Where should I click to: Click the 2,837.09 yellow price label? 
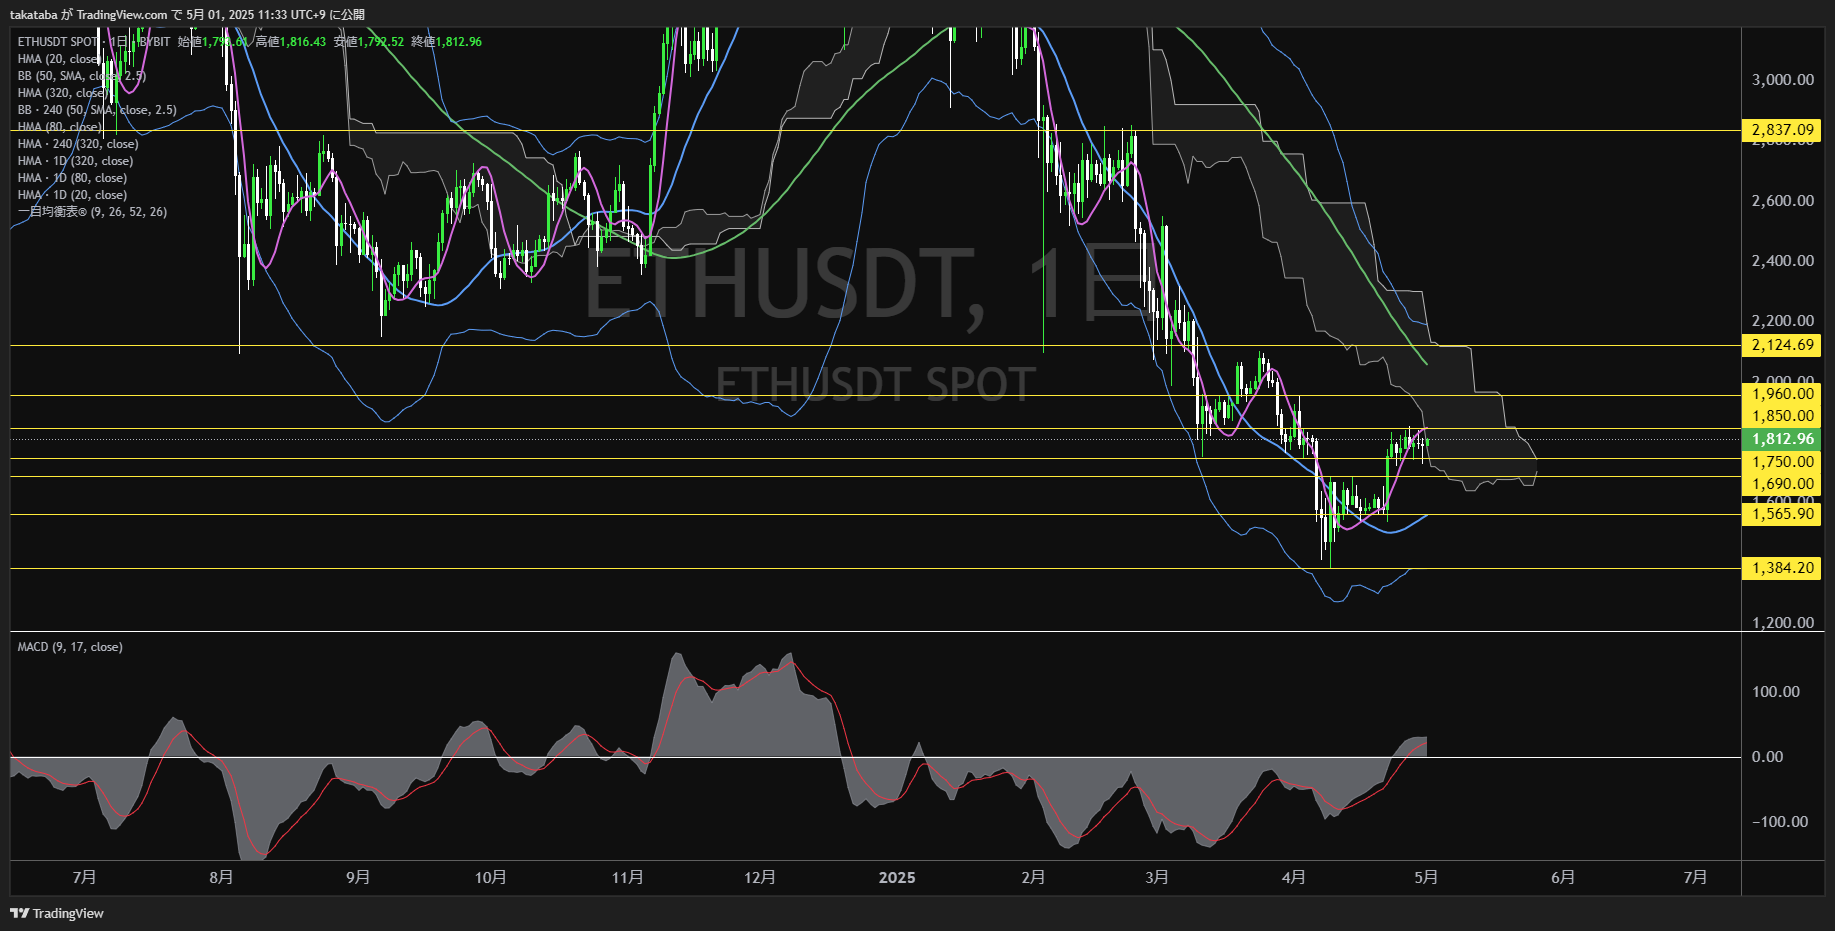tap(1782, 130)
